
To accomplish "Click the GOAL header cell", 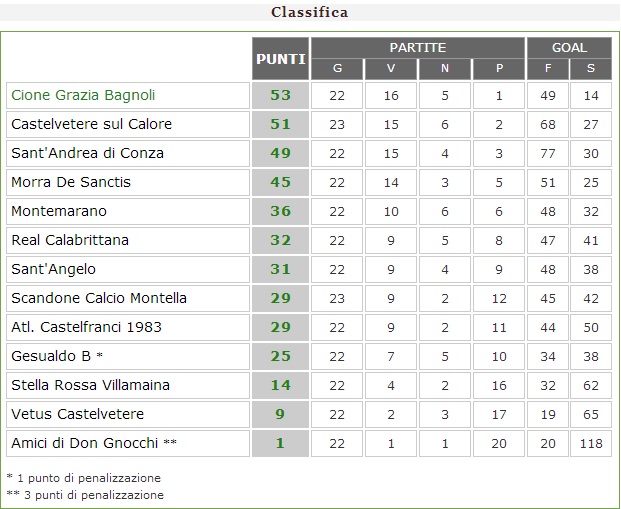I will (569, 48).
